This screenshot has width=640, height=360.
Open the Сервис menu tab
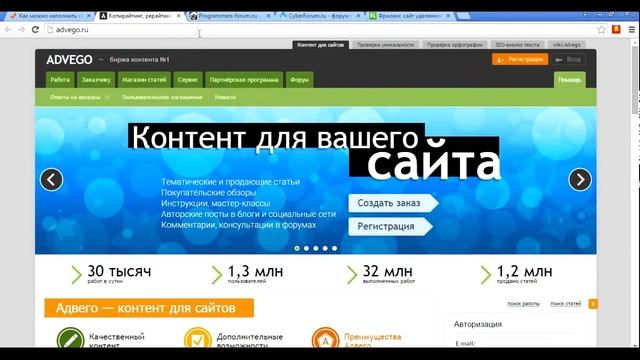188,80
